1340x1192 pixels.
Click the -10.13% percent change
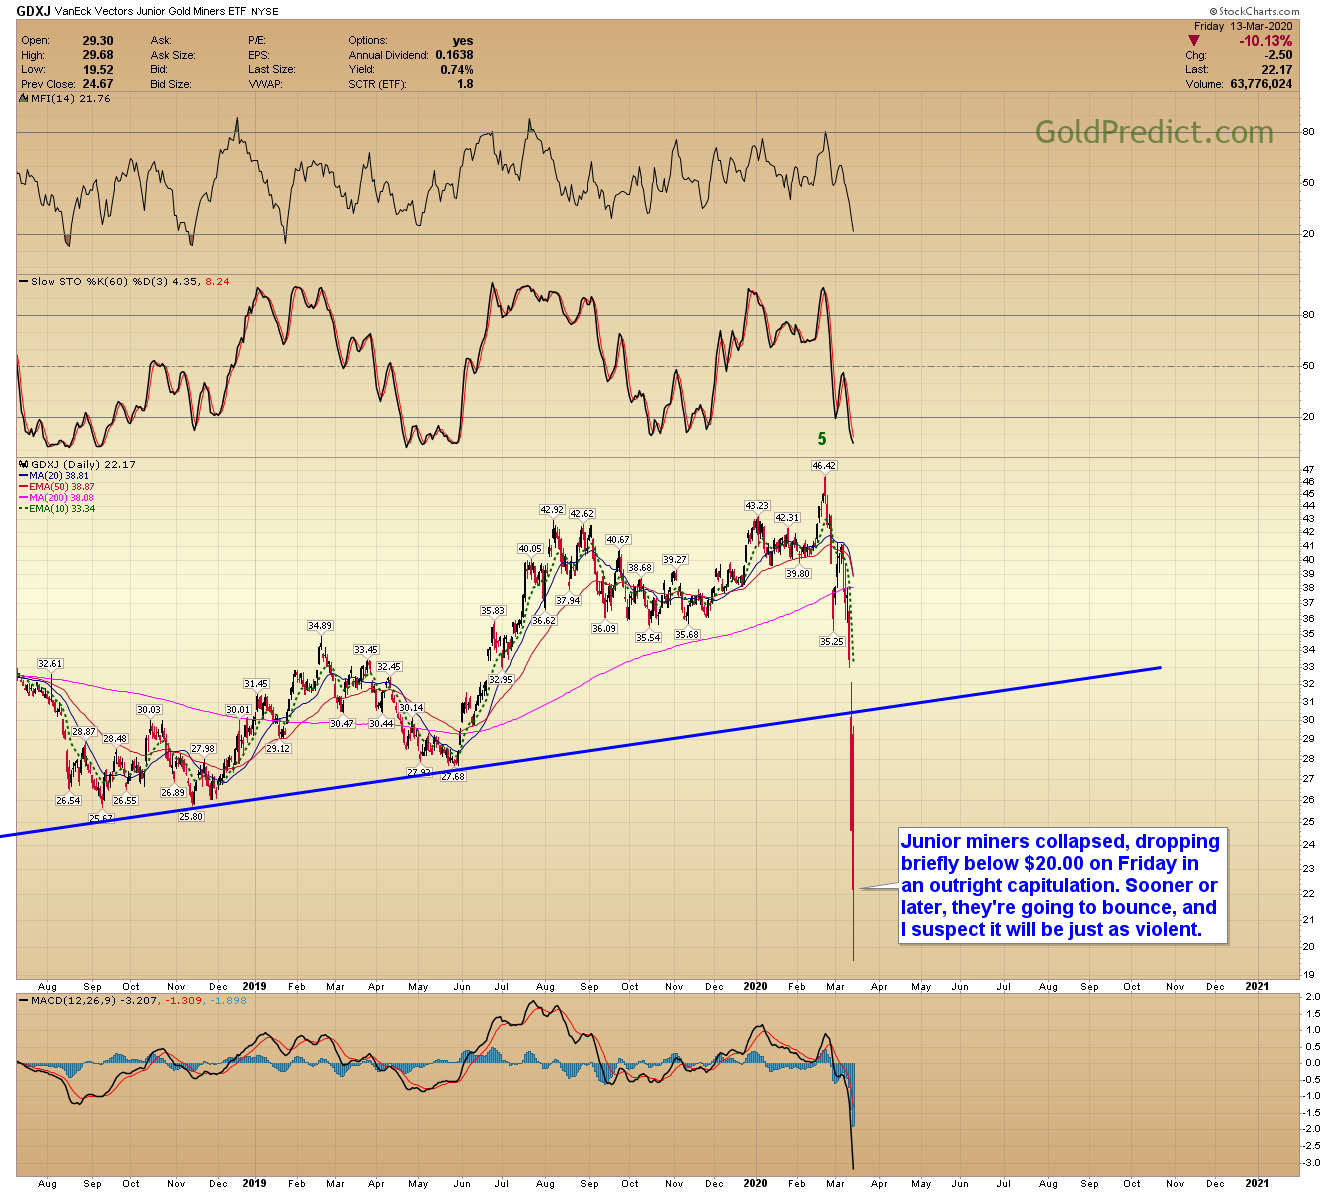[1265, 41]
